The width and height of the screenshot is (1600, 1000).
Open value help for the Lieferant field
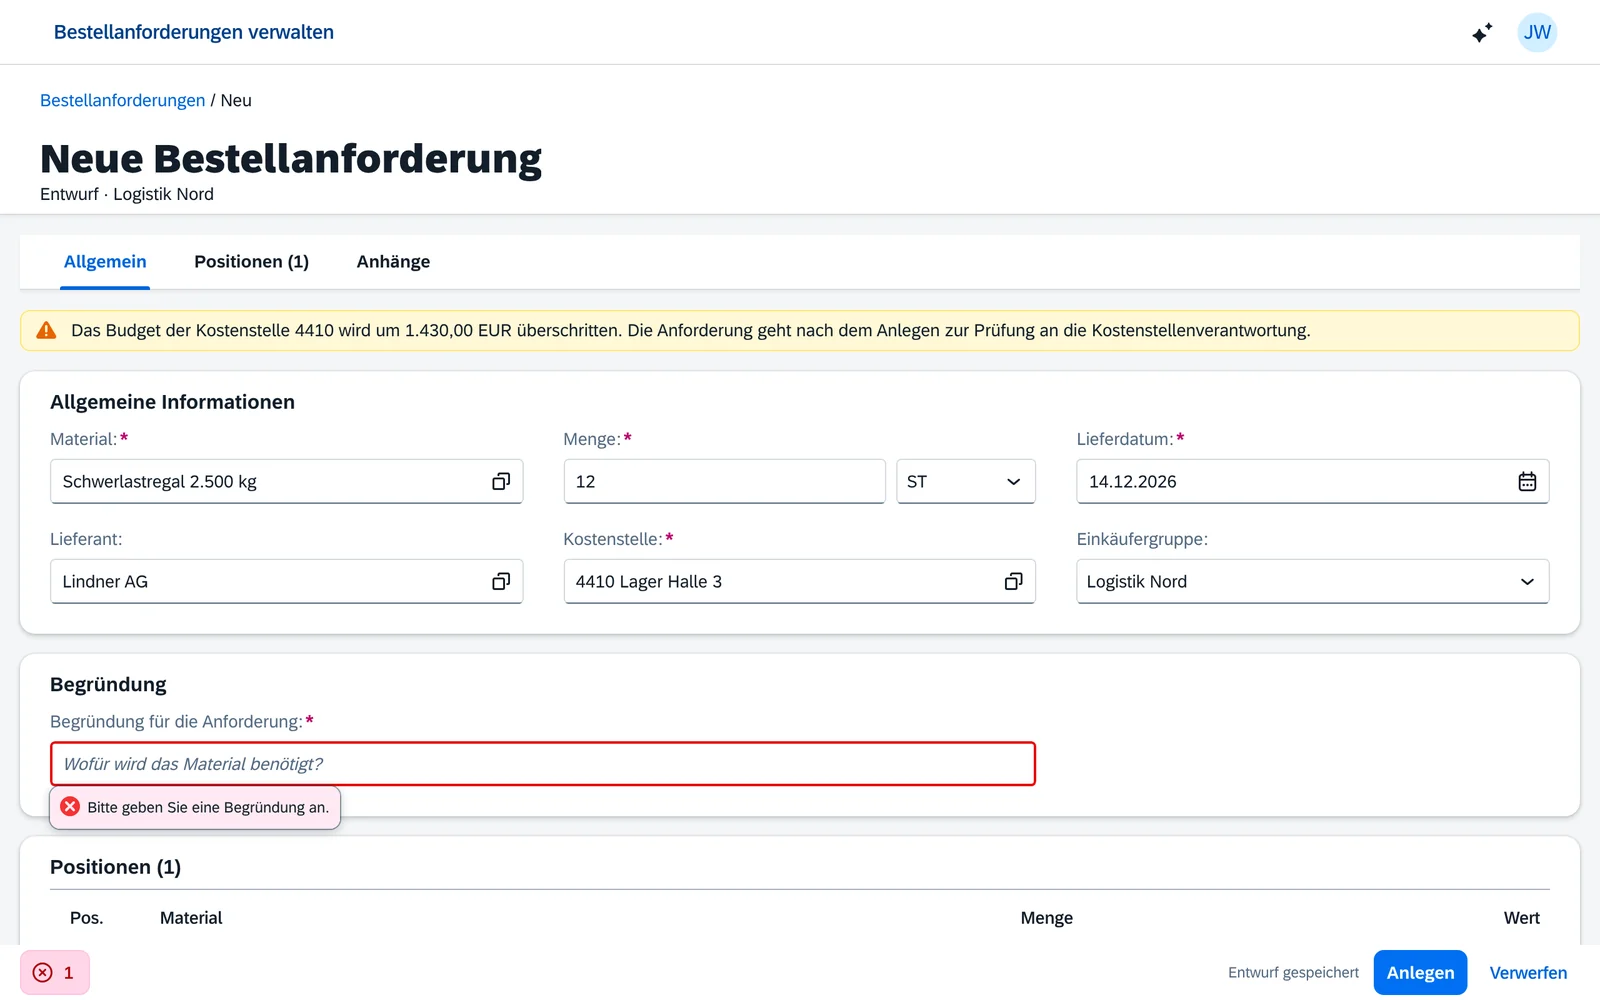(501, 582)
